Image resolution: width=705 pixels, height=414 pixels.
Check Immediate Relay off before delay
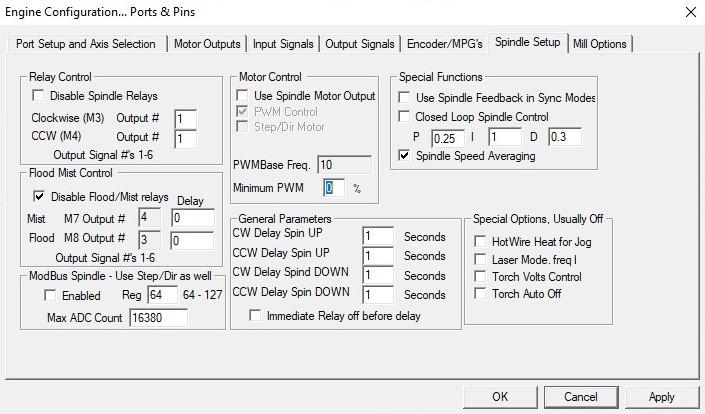tap(255, 316)
